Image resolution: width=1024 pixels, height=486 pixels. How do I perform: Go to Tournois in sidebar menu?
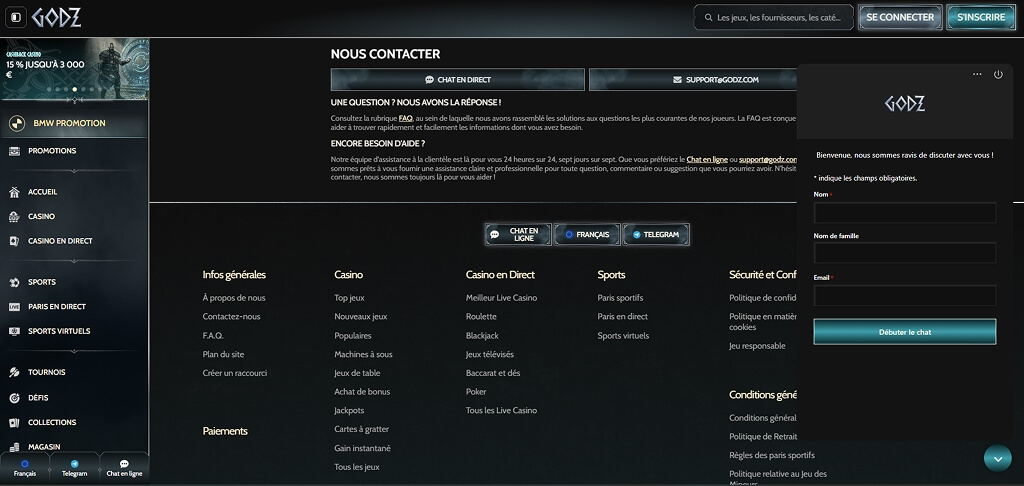(x=46, y=372)
